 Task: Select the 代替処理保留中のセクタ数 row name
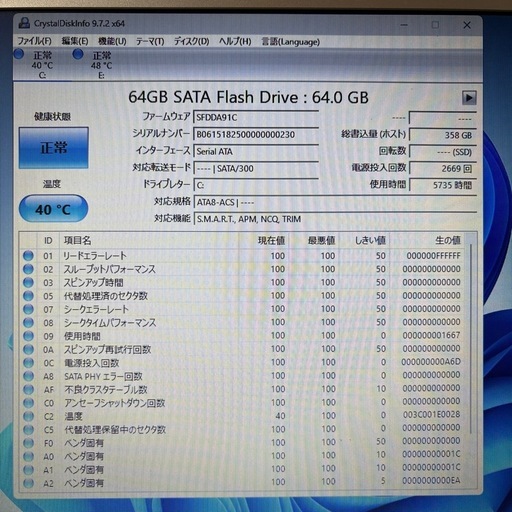coord(115,430)
